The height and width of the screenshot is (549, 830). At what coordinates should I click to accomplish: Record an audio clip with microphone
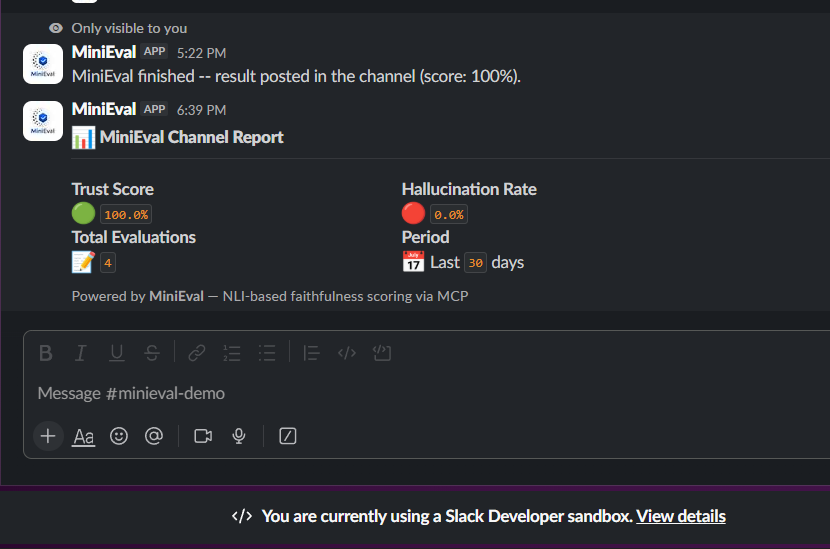tap(239, 436)
